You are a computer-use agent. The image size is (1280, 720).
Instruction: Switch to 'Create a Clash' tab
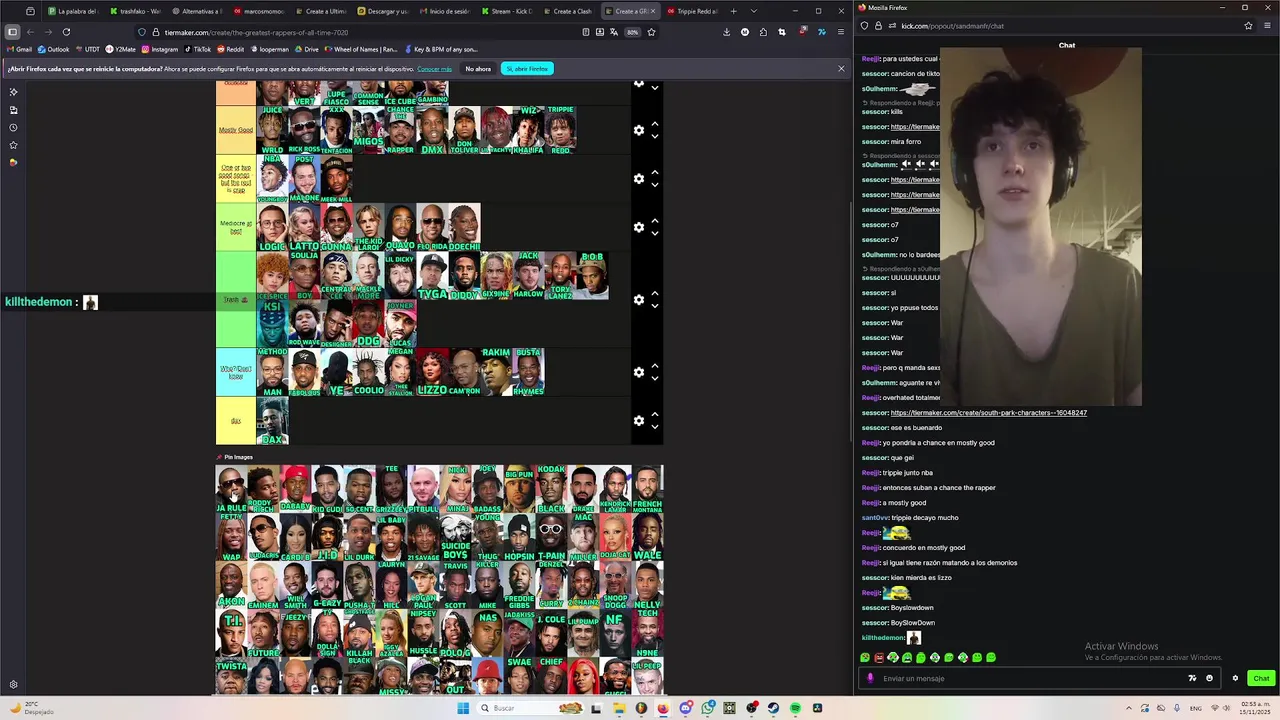(567, 11)
